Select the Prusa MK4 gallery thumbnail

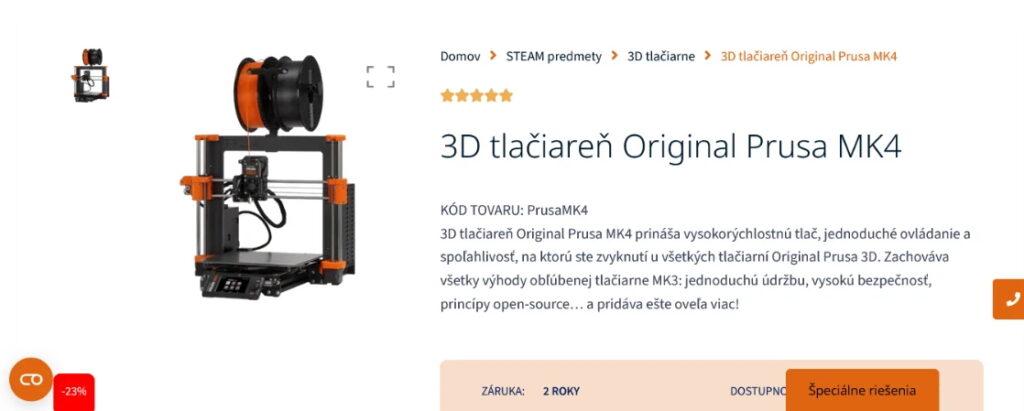pos(91,74)
